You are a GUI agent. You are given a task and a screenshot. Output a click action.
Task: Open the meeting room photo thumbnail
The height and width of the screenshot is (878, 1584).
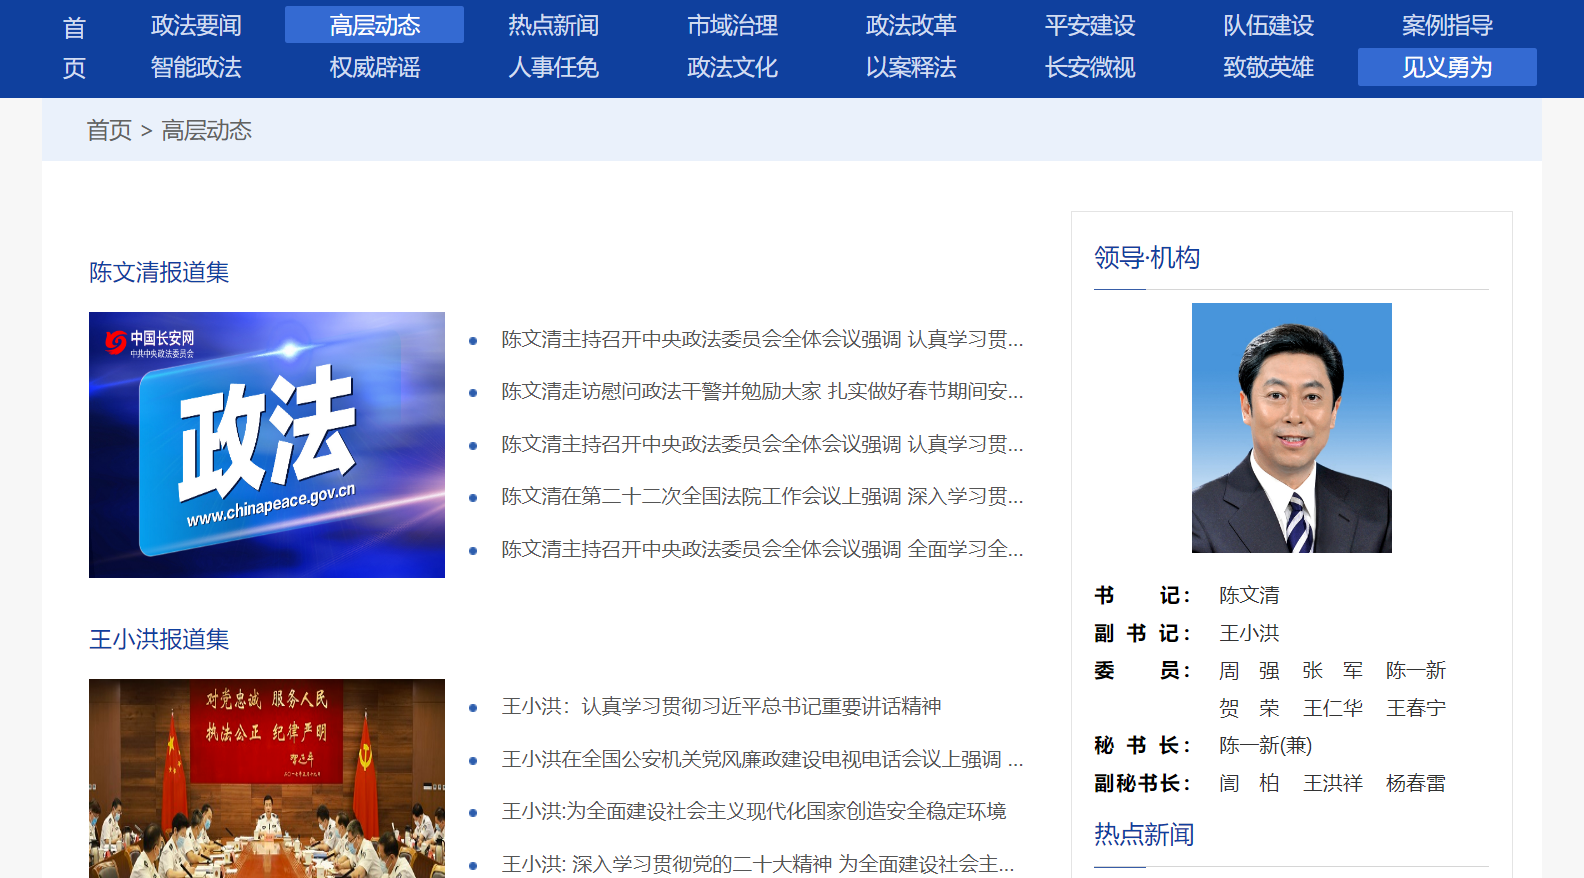pos(267,778)
